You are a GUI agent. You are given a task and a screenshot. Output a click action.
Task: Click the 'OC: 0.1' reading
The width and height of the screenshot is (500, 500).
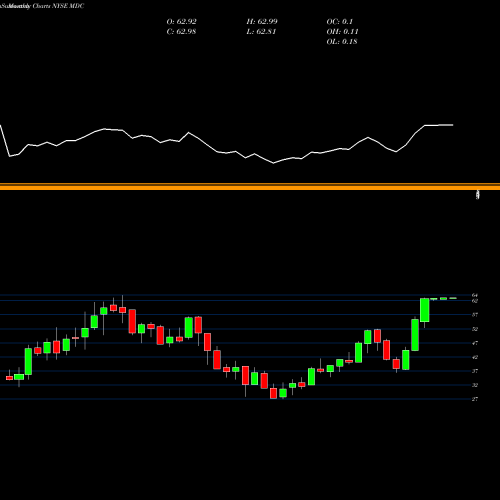pos(339,22)
